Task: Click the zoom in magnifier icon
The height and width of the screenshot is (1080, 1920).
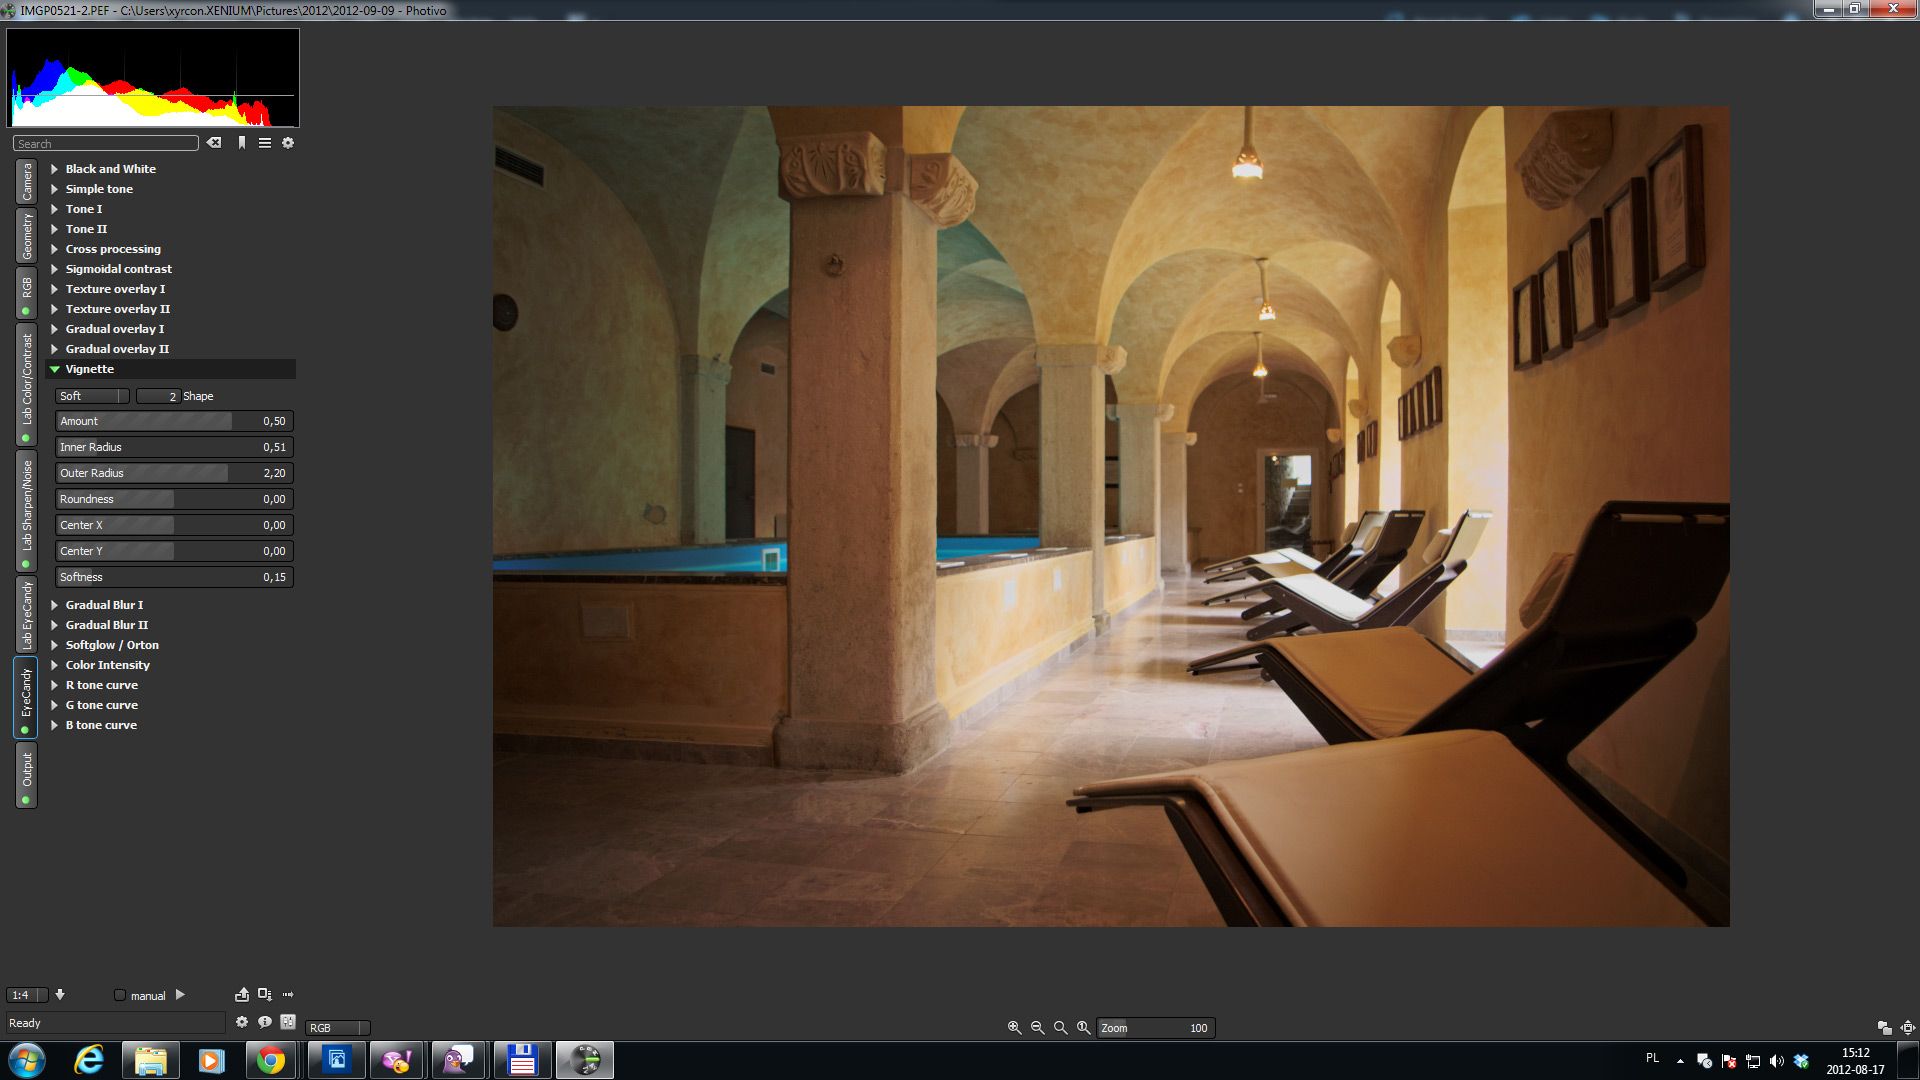Action: [1014, 1028]
